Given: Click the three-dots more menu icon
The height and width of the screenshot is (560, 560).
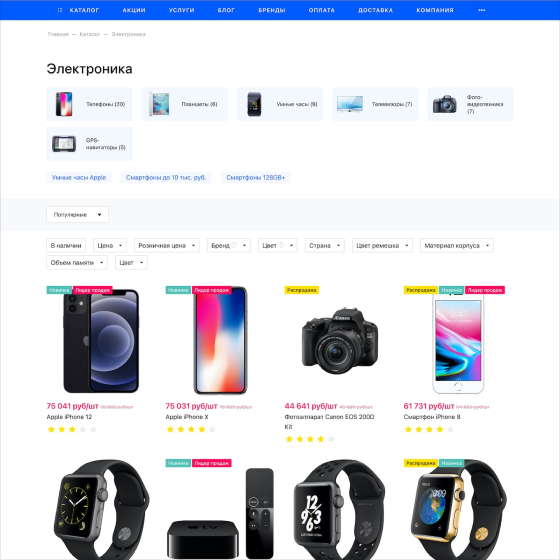Looking at the screenshot, I should [481, 10].
